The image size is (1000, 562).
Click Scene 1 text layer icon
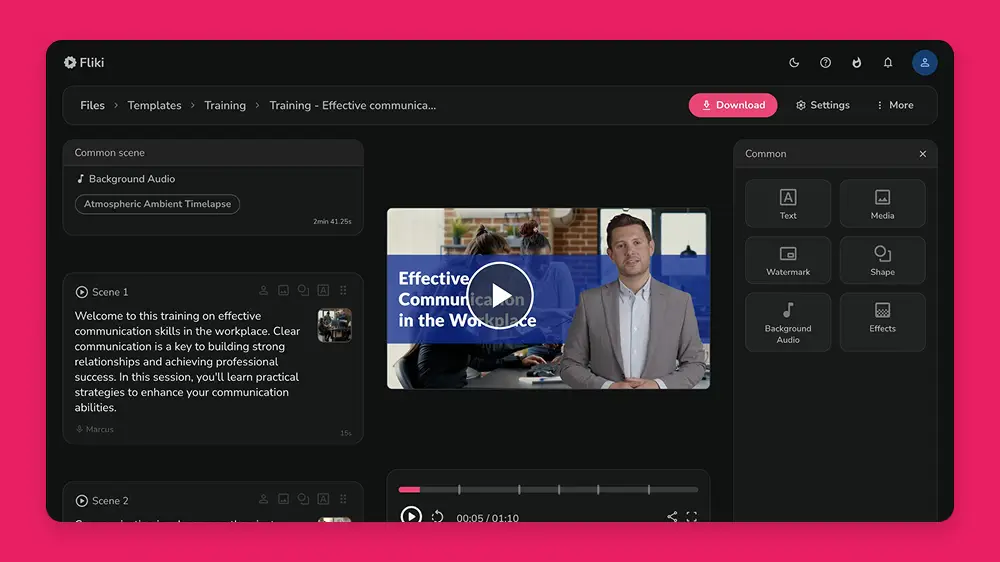pos(323,291)
